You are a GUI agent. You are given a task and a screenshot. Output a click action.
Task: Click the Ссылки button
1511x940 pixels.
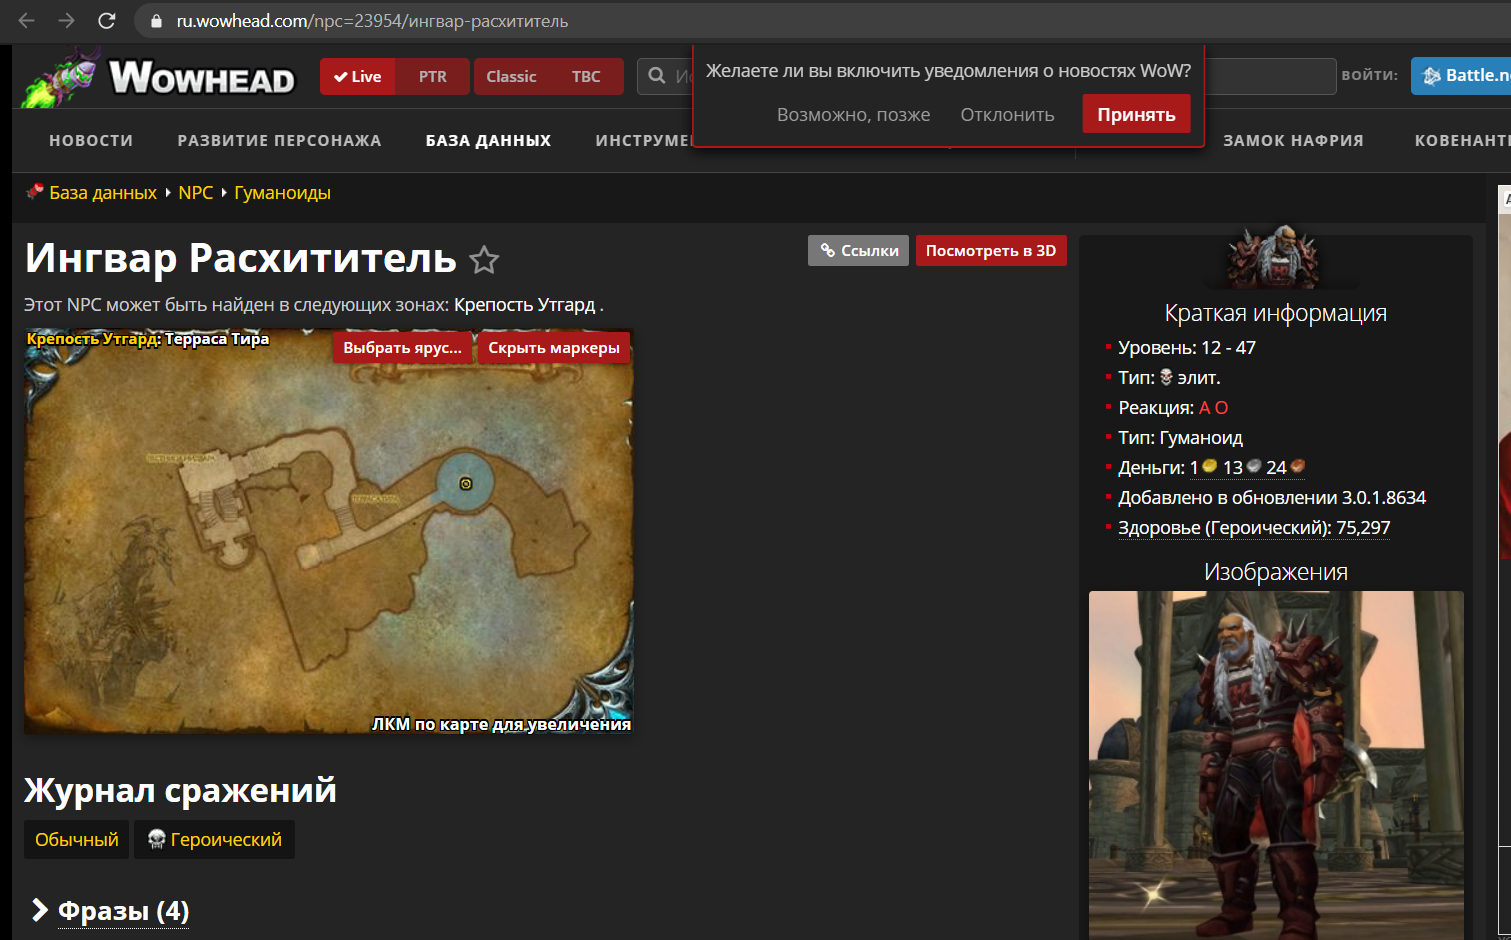pyautogui.click(x=859, y=251)
